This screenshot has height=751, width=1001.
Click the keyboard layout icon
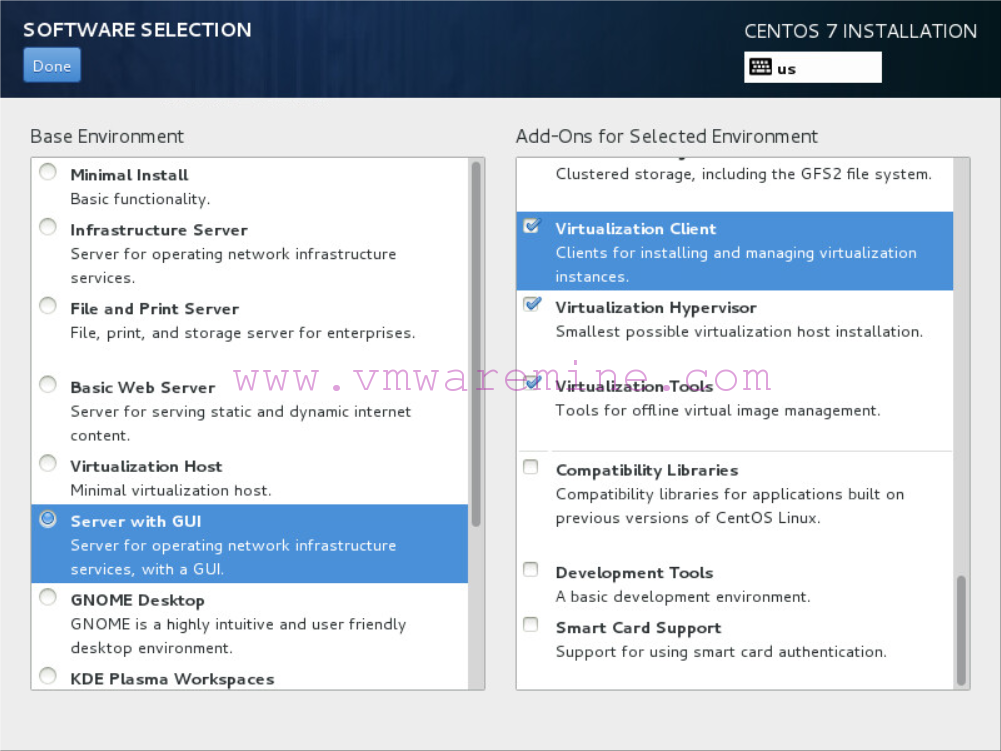click(760, 67)
